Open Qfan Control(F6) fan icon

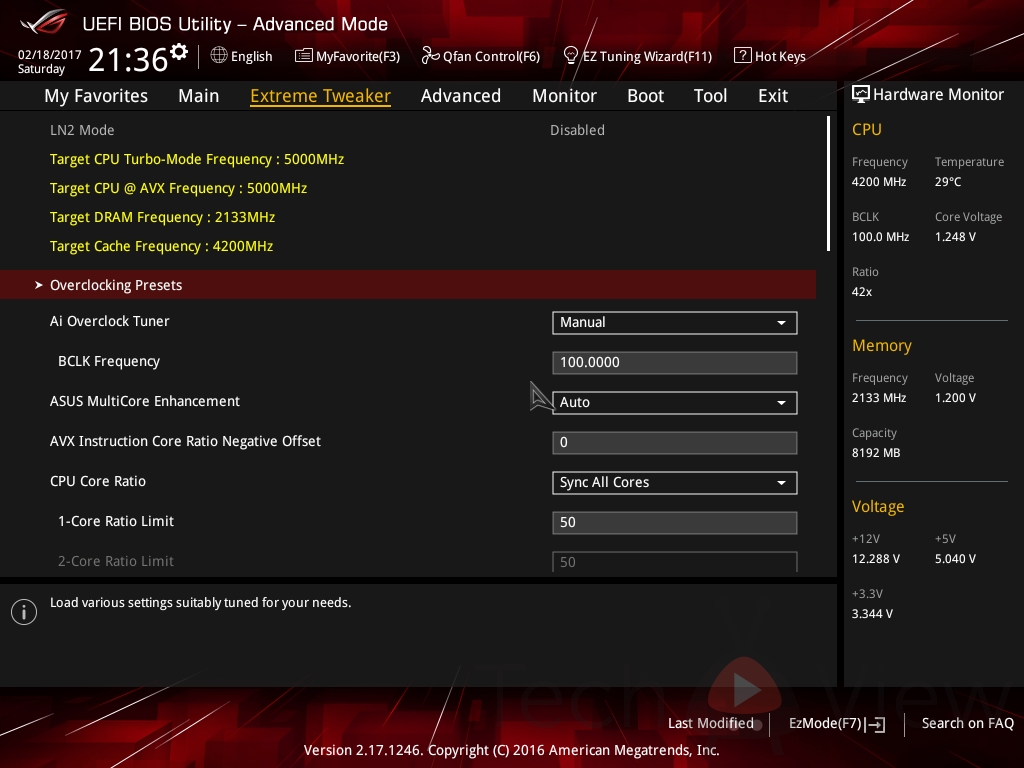coord(430,56)
